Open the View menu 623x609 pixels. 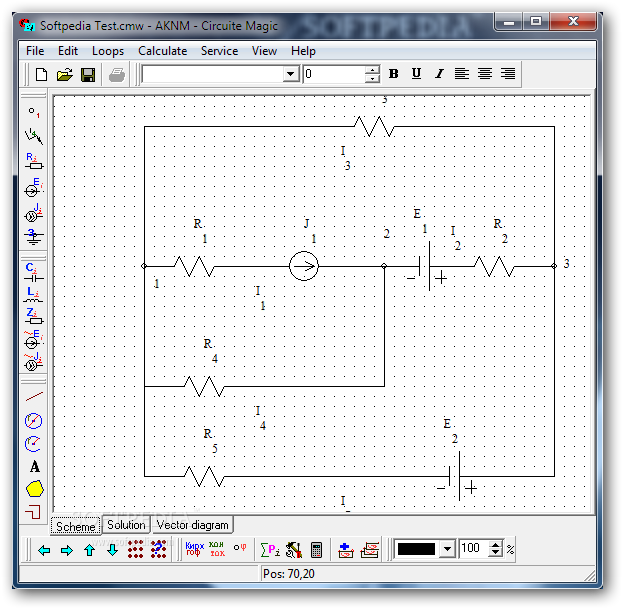point(264,51)
